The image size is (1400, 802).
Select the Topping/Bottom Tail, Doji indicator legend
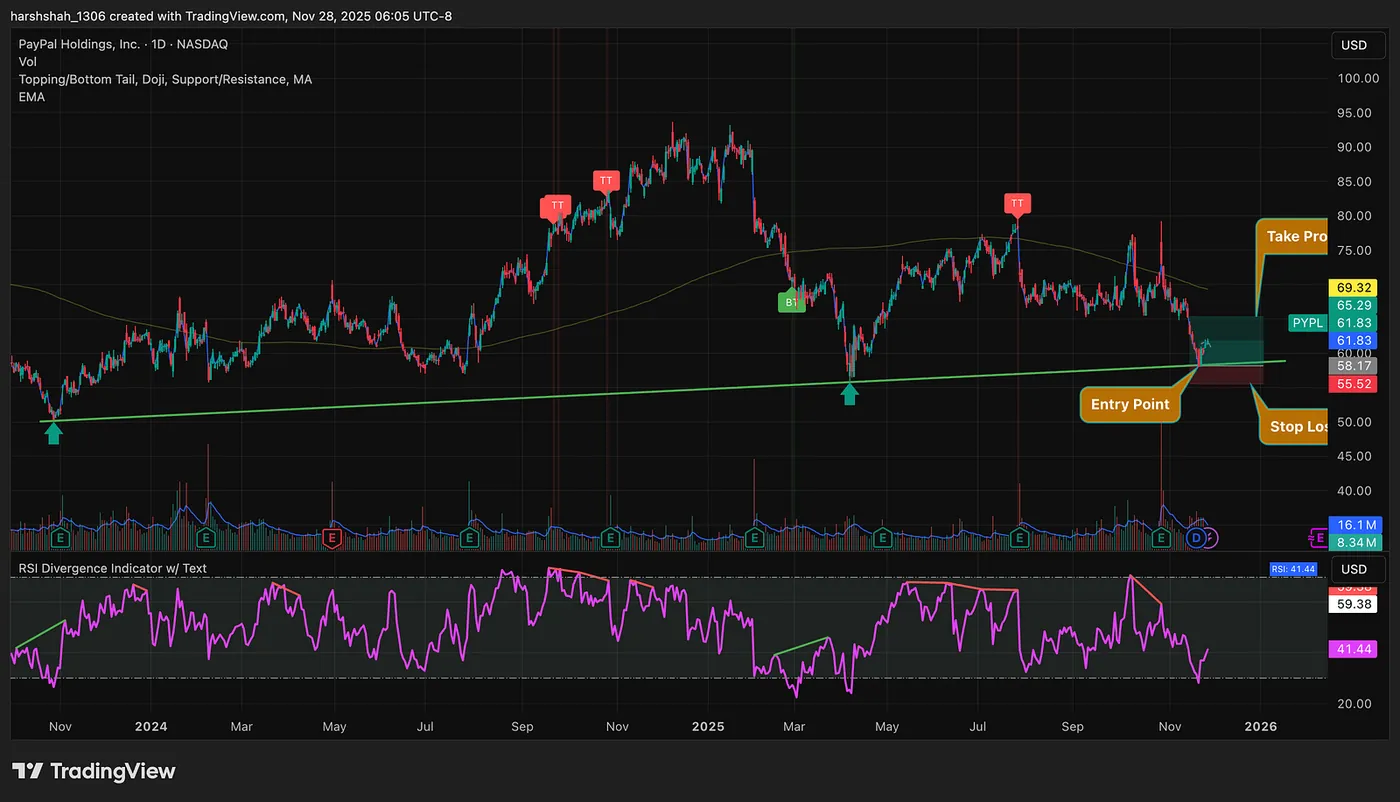pos(165,79)
